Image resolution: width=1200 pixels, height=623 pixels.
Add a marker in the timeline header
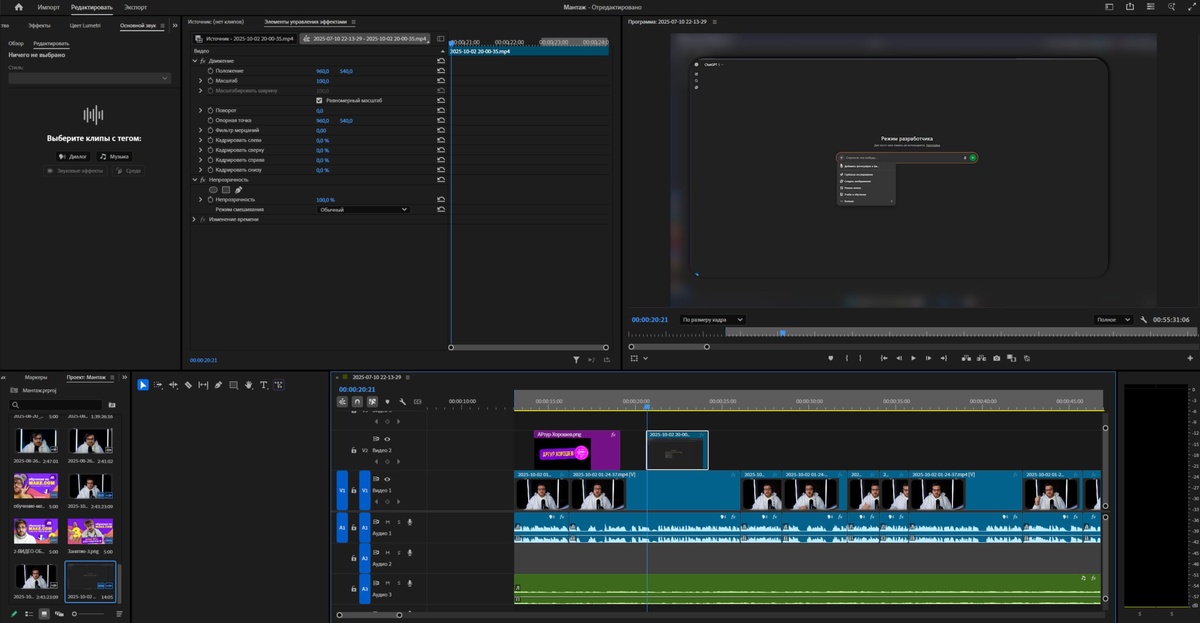tap(387, 401)
